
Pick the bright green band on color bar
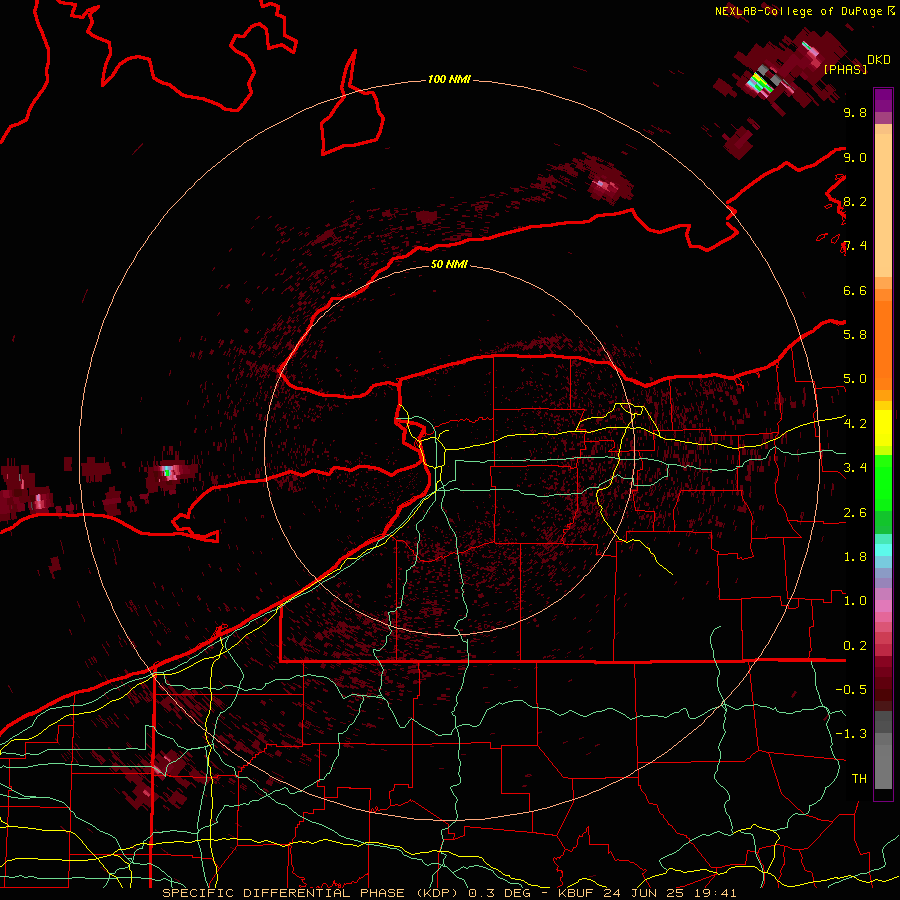coord(883,482)
